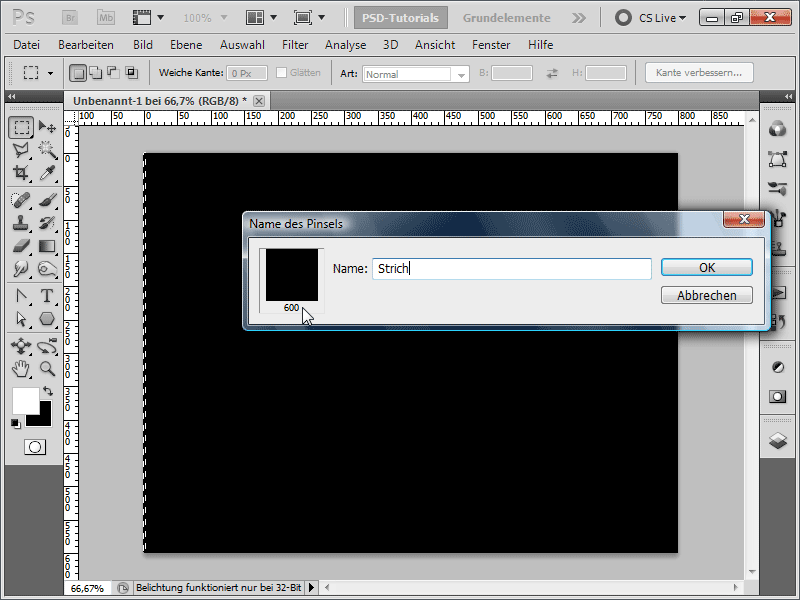This screenshot has height=600, width=800.
Task: Click the Kante verbessern button
Action: tap(699, 72)
